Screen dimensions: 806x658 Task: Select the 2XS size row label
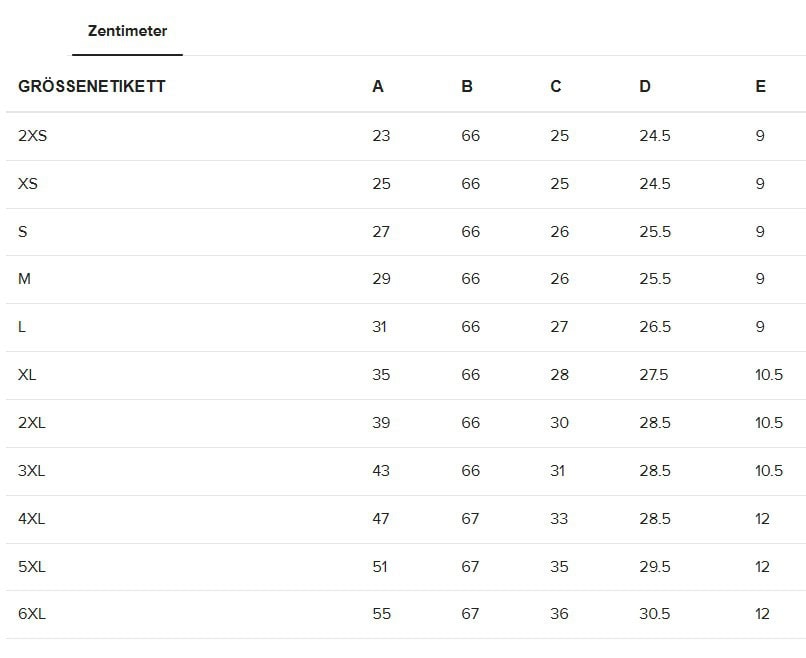33,135
